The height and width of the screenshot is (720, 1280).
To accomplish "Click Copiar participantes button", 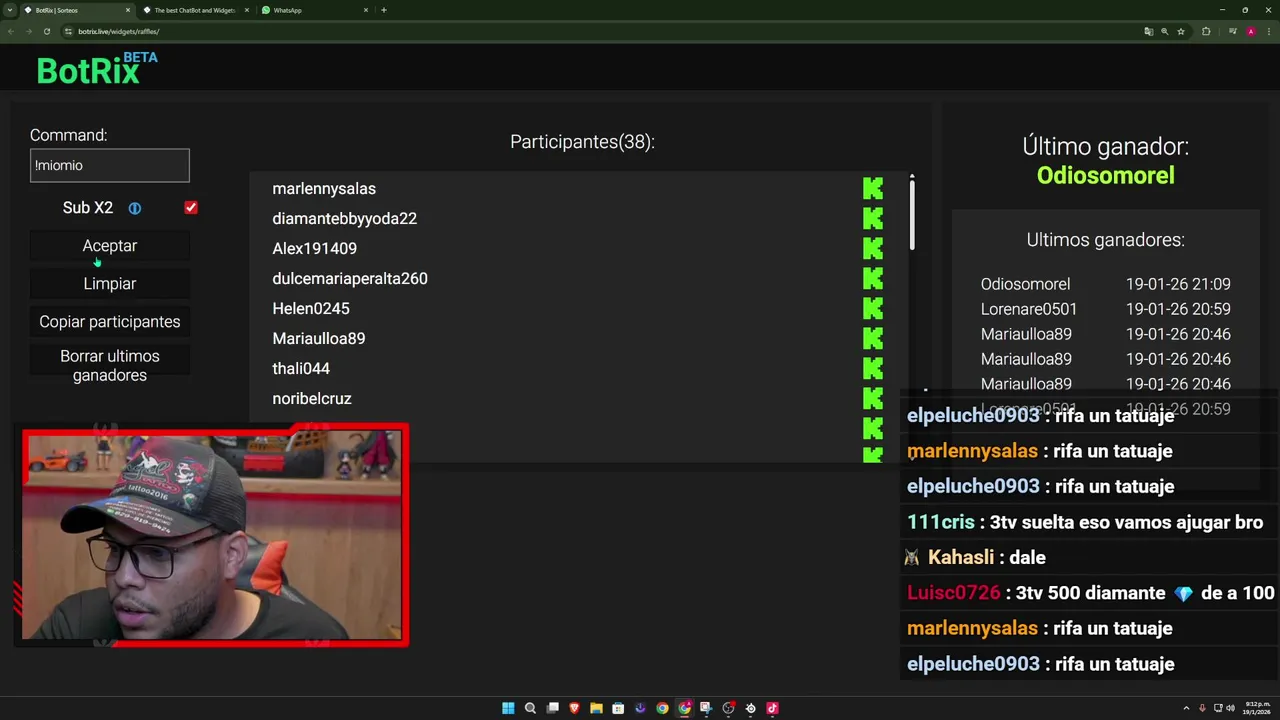I will click(110, 322).
